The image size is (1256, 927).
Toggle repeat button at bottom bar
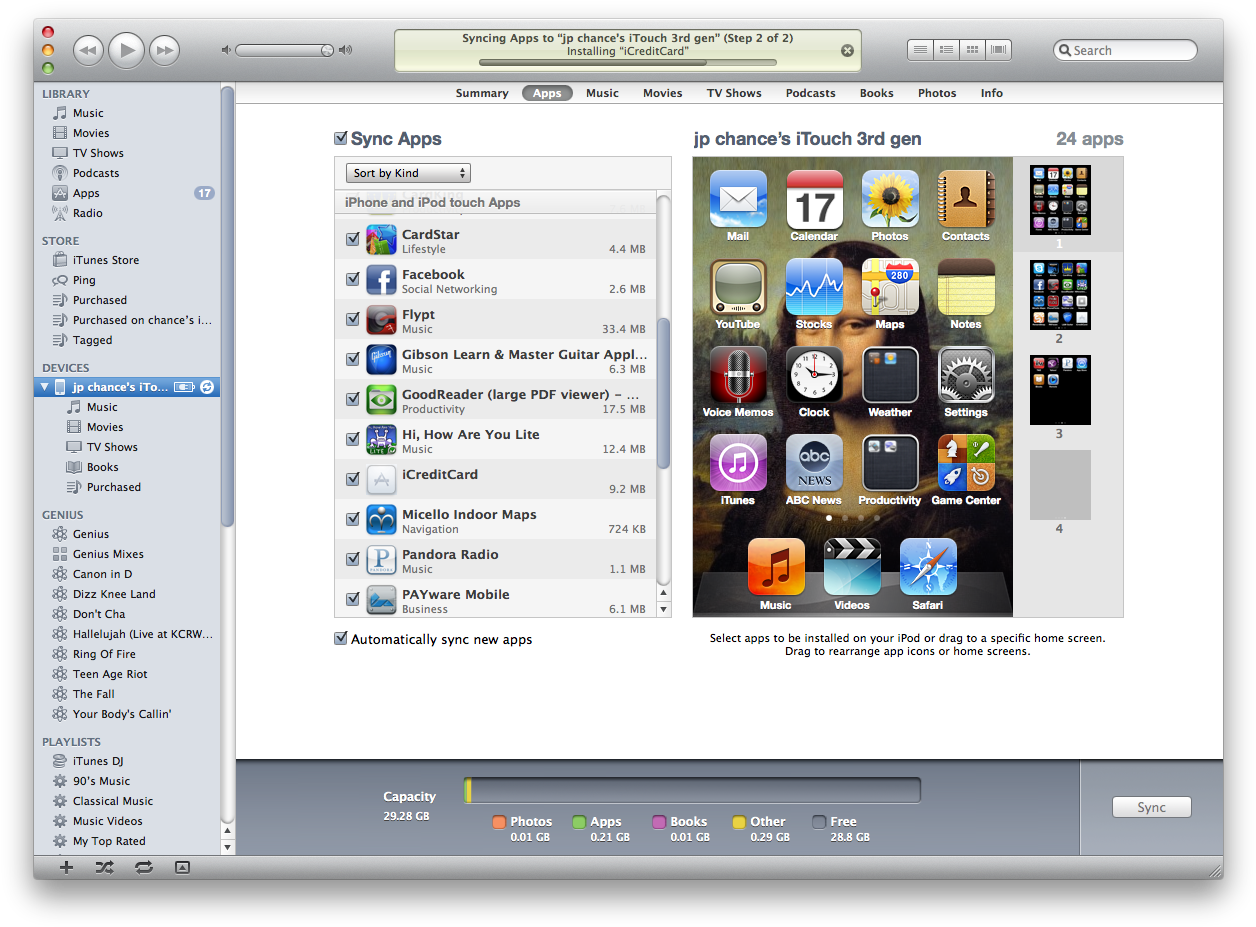pyautogui.click(x=144, y=867)
